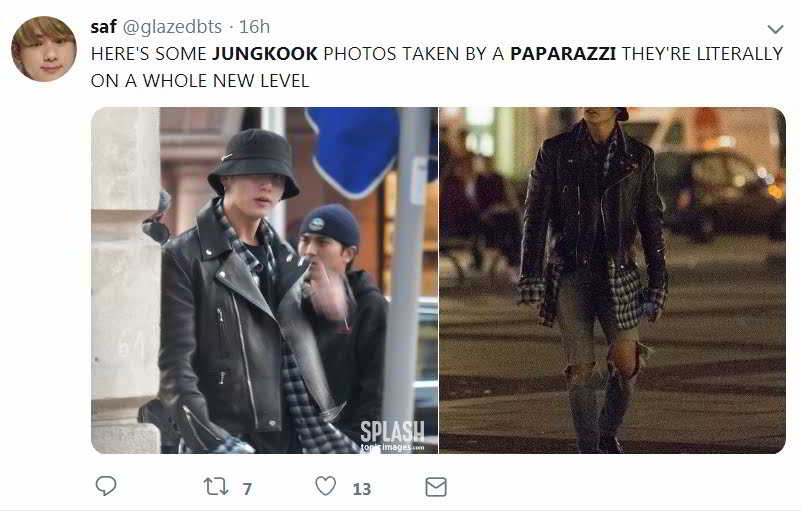Viewport: 801px width, 513px height.
Task: Retweet this tweet using the arrows icon
Action: click(216, 486)
